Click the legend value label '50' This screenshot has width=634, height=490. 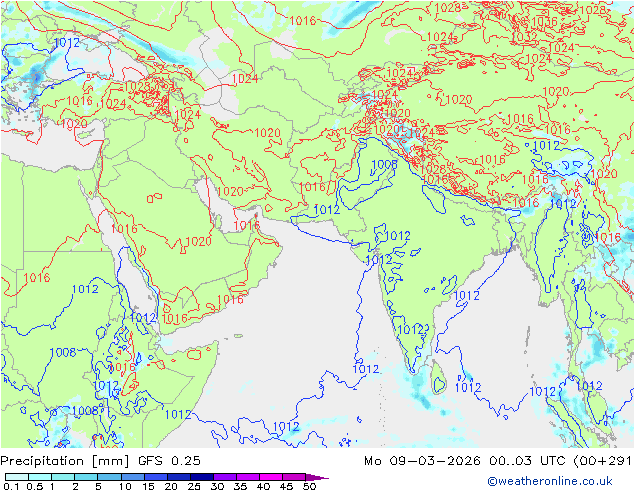tap(309, 486)
